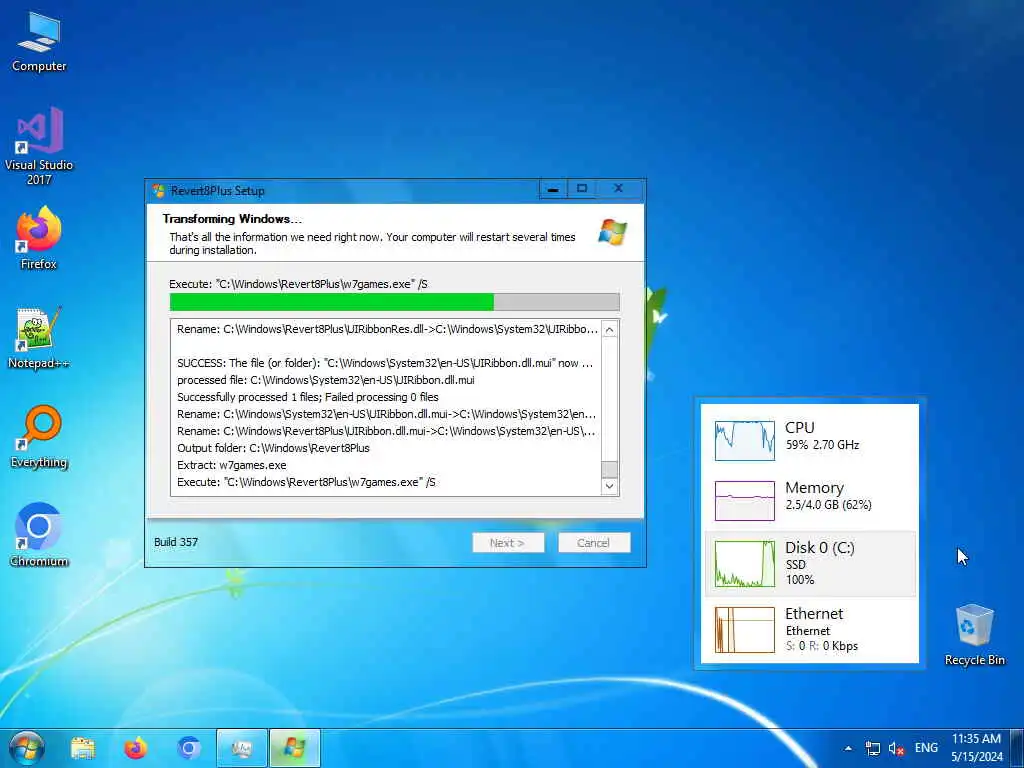Open the Windows Start orb
The height and width of the screenshot is (768, 1024).
pos(27,748)
